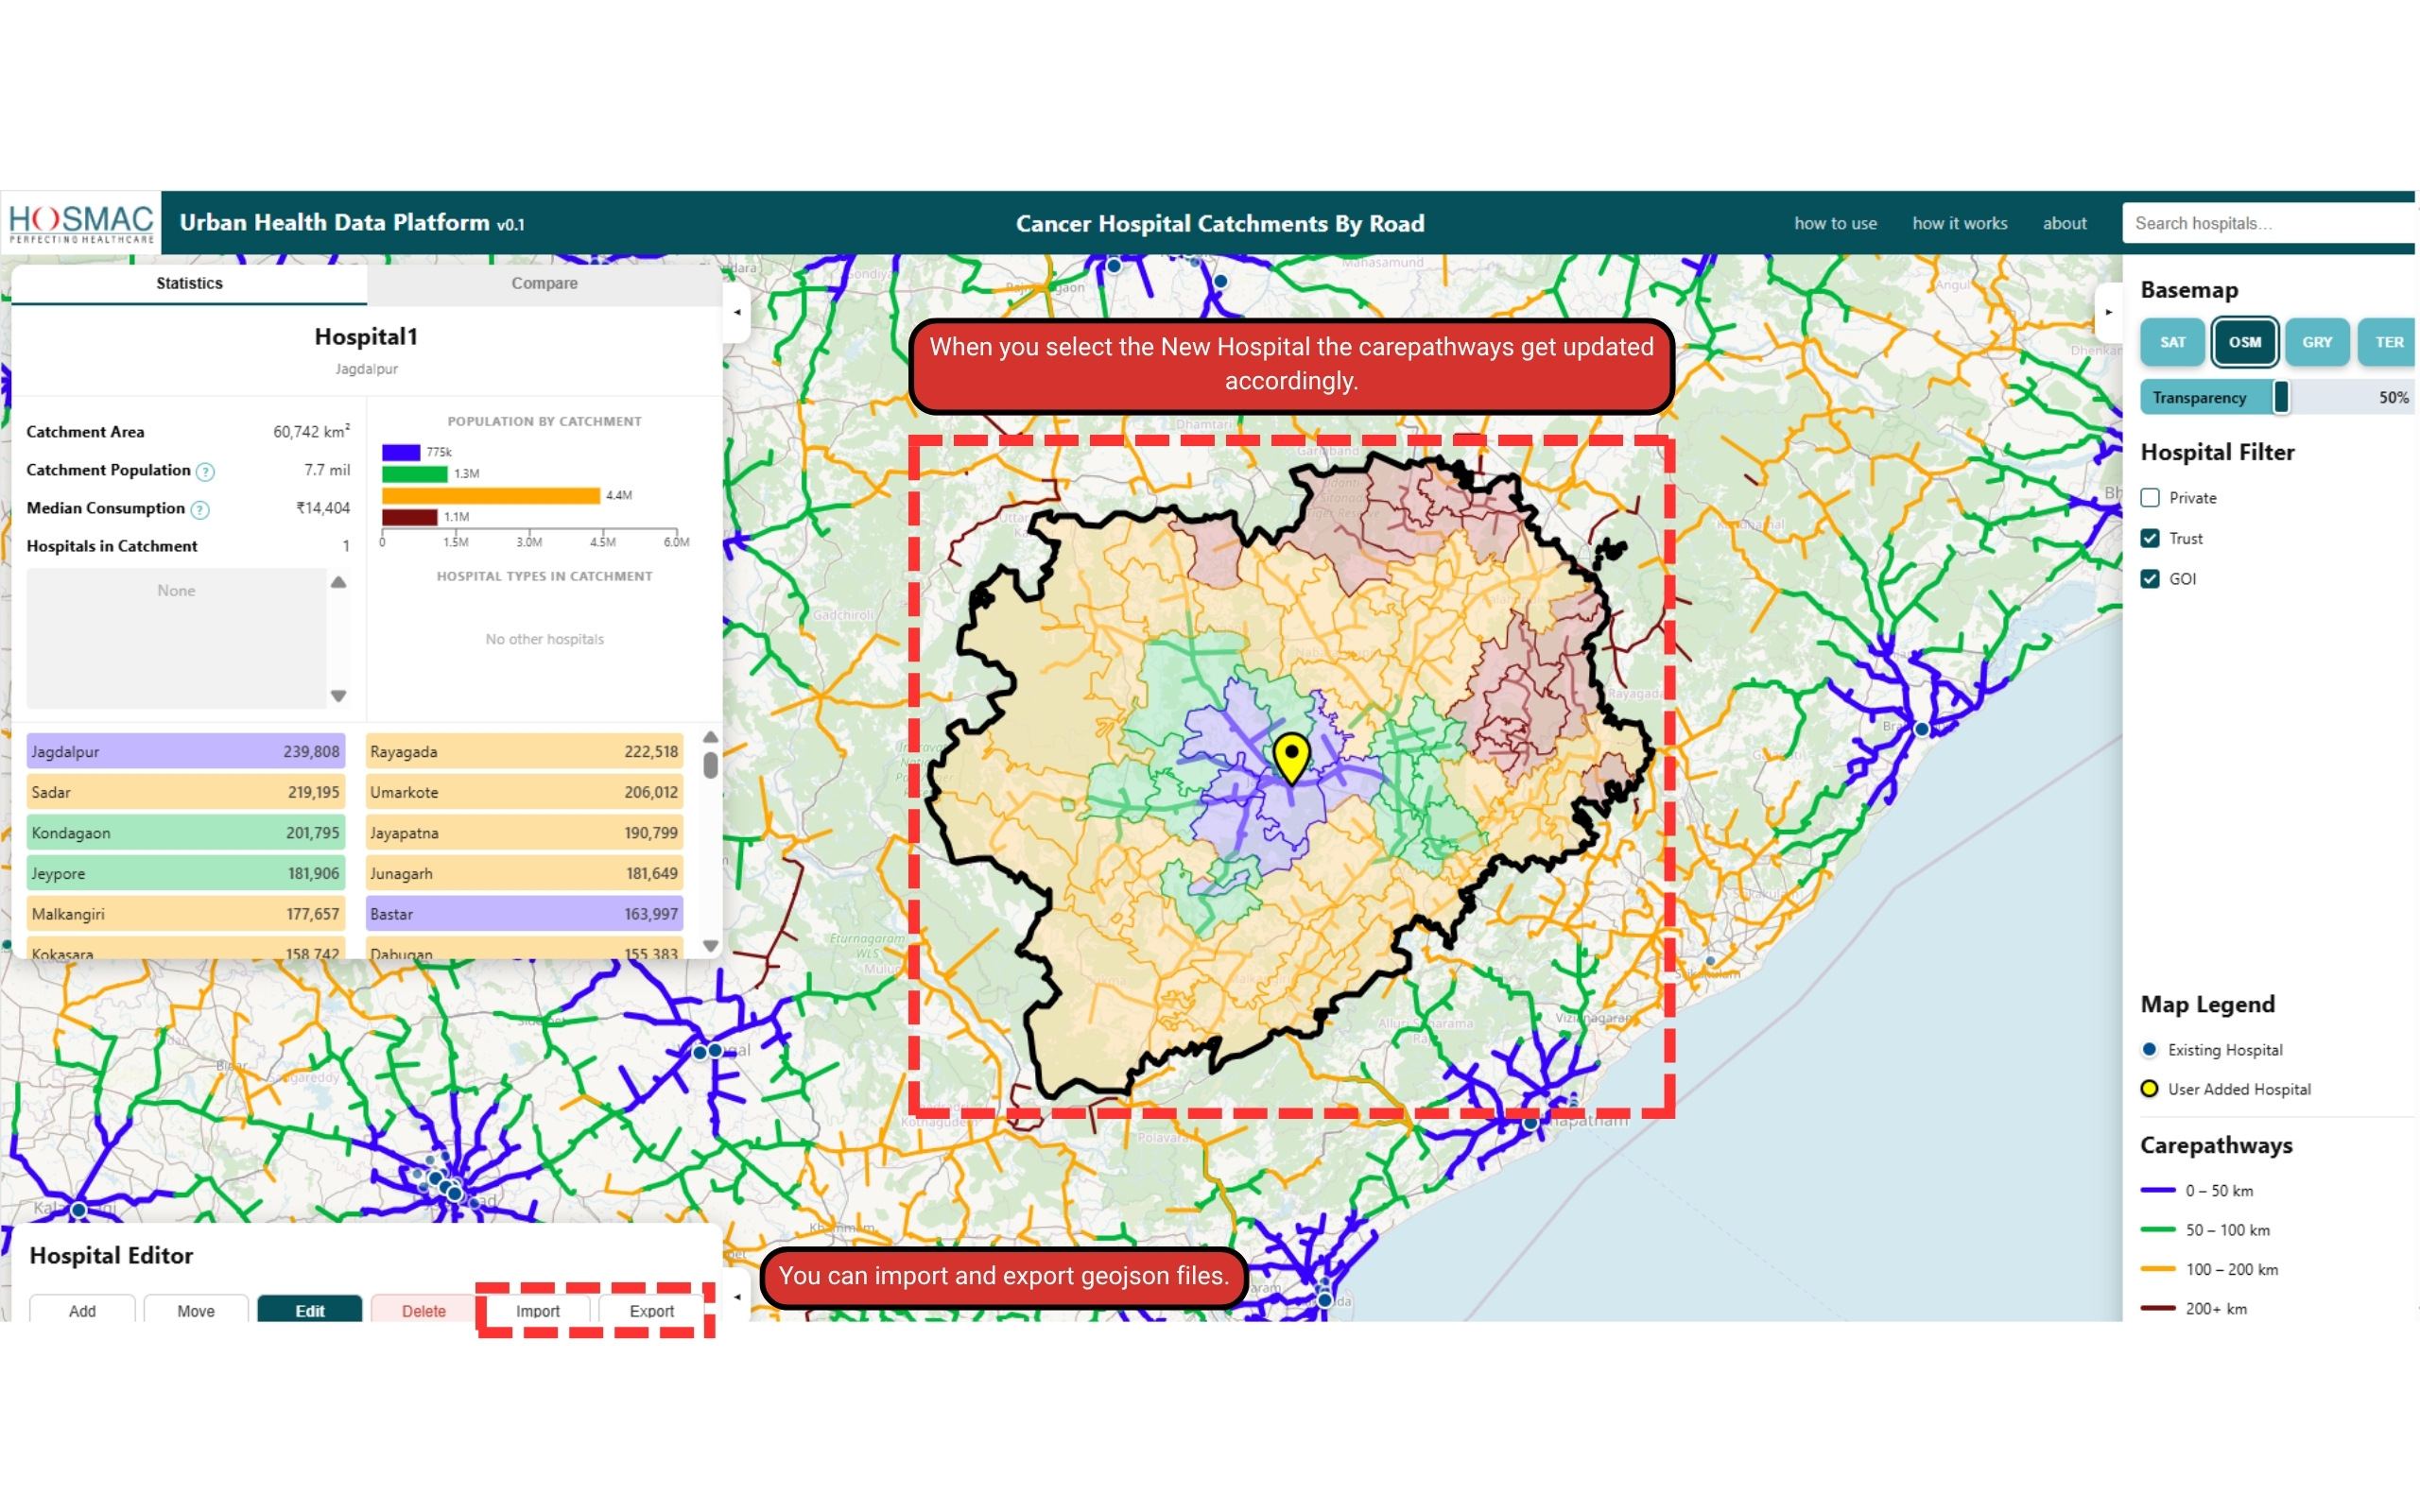Switch to the Compare tab
This screenshot has height=1512, width=2420.
tap(544, 283)
